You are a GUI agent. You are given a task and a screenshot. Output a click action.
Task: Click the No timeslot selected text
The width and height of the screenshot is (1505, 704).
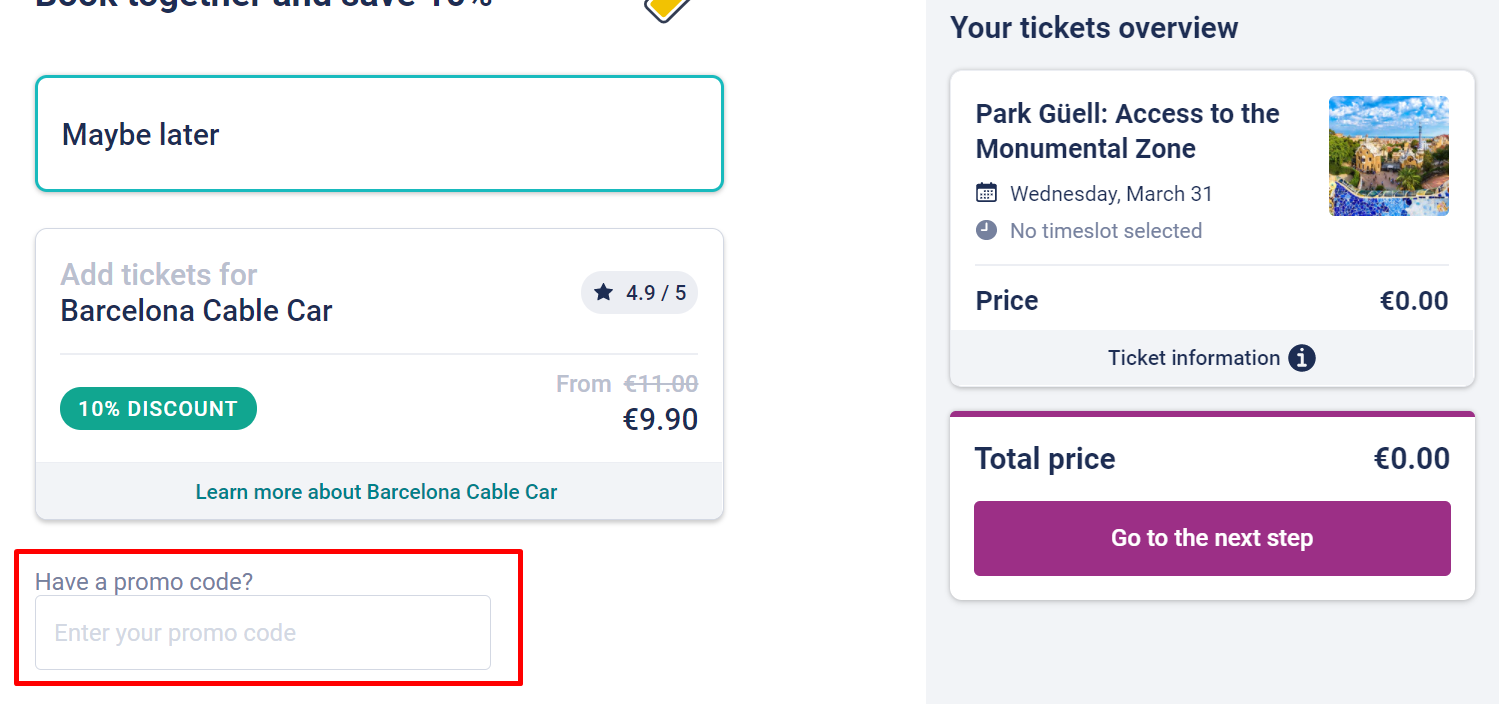tap(1106, 231)
